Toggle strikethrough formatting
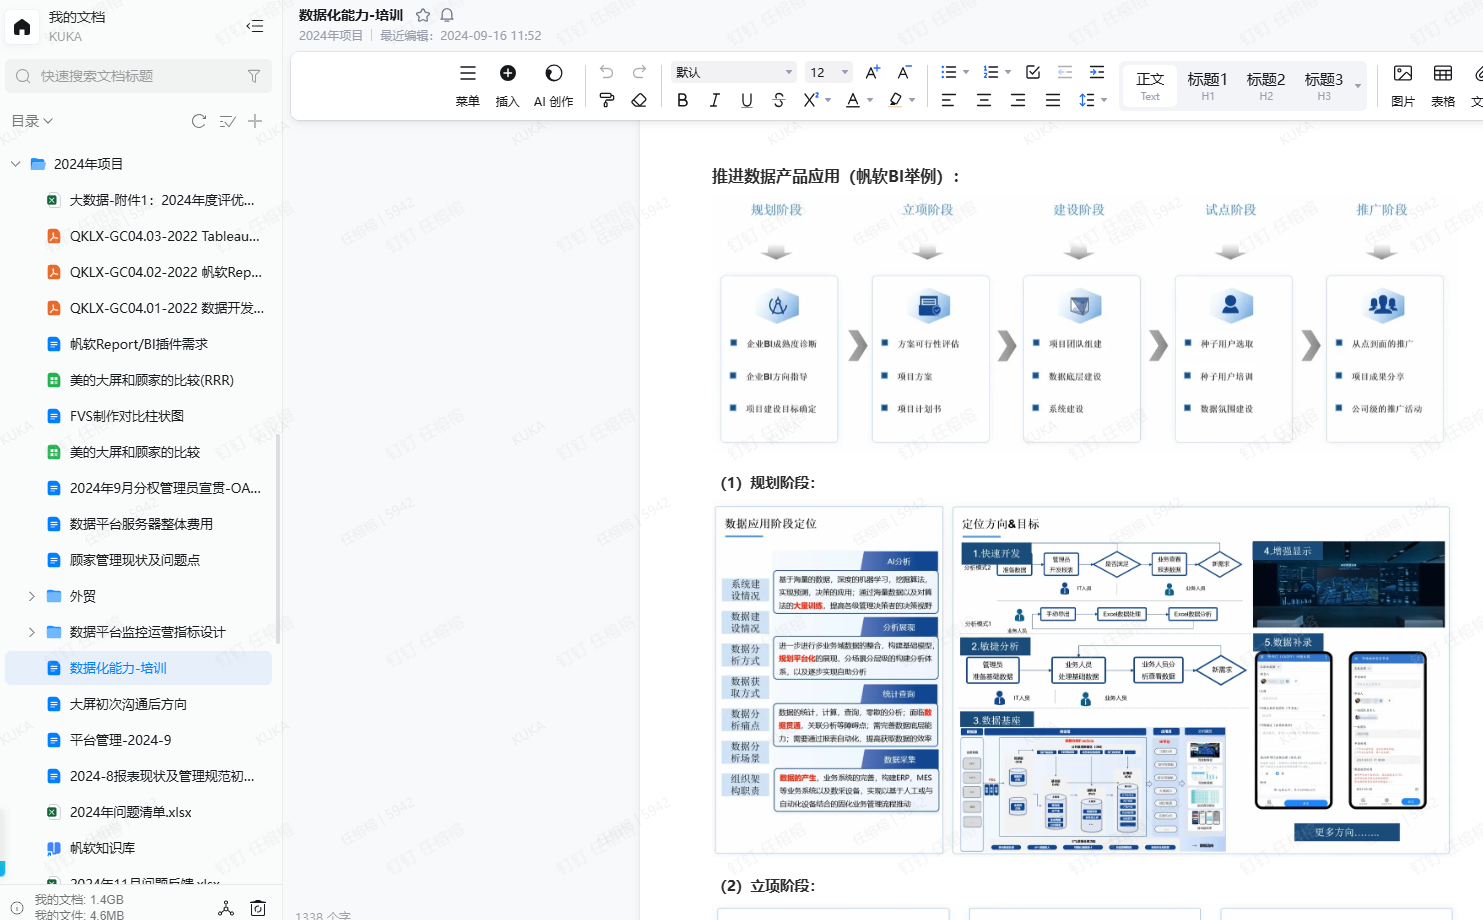 [779, 100]
